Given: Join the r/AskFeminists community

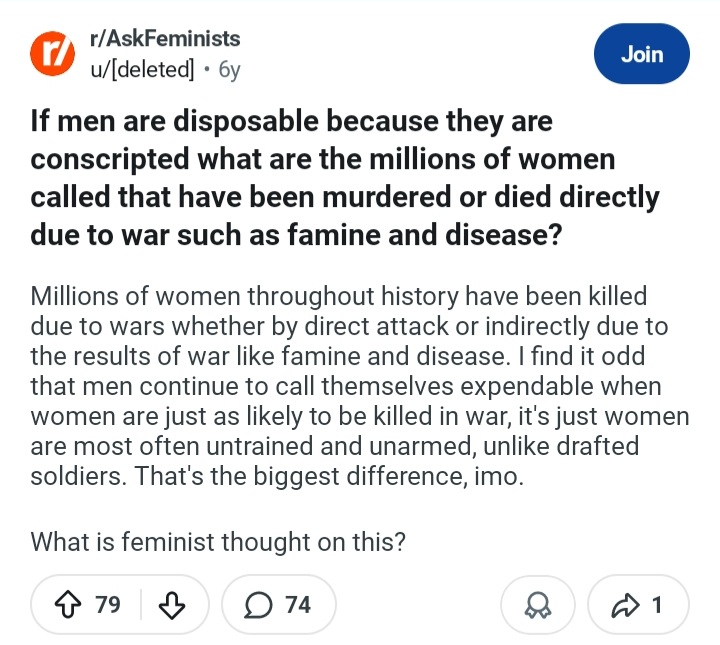Looking at the screenshot, I should tap(642, 54).
